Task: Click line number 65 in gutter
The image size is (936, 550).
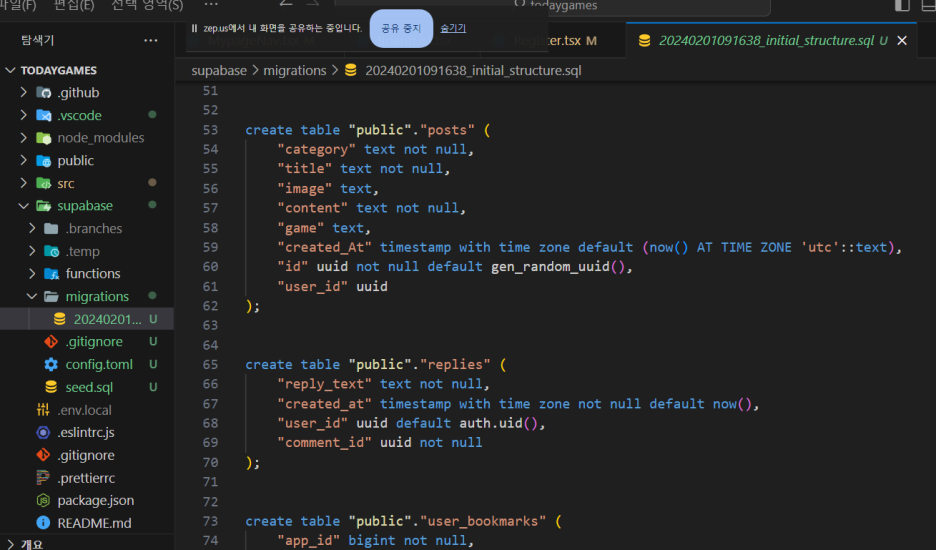Action: (x=210, y=364)
